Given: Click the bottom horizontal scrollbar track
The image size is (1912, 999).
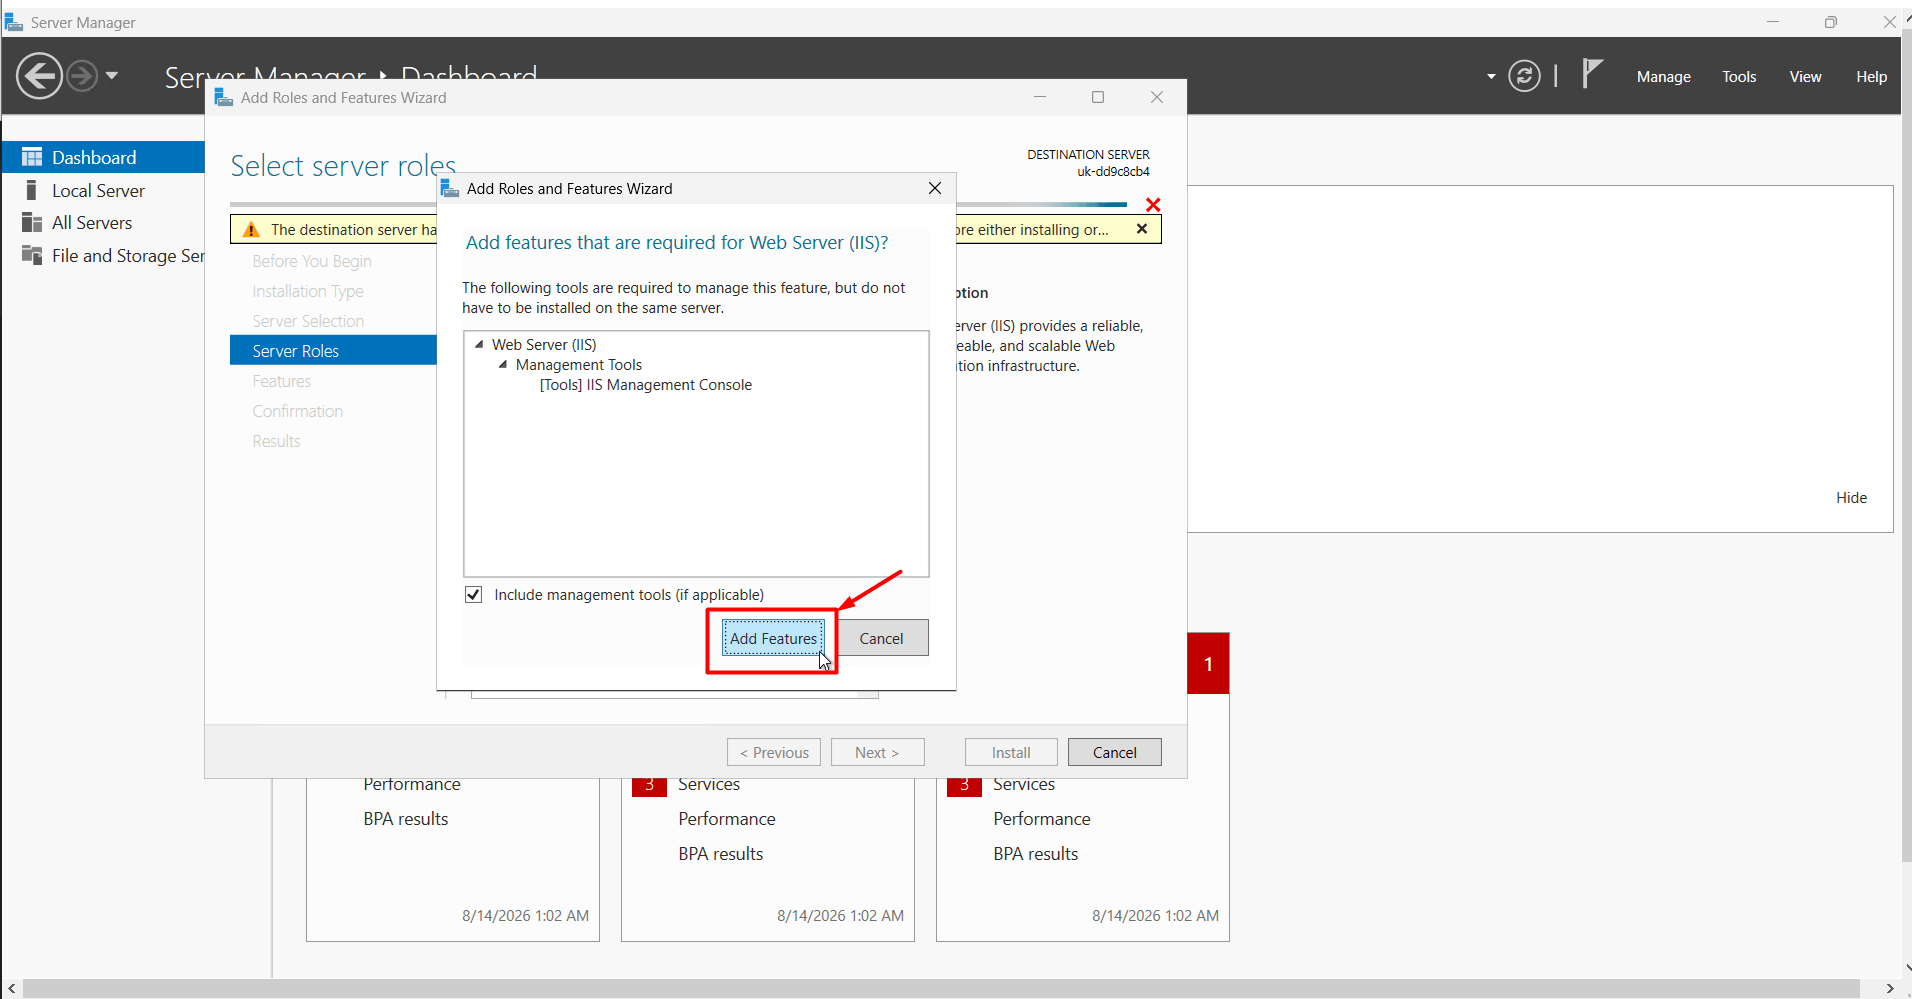Looking at the screenshot, I should [940, 988].
